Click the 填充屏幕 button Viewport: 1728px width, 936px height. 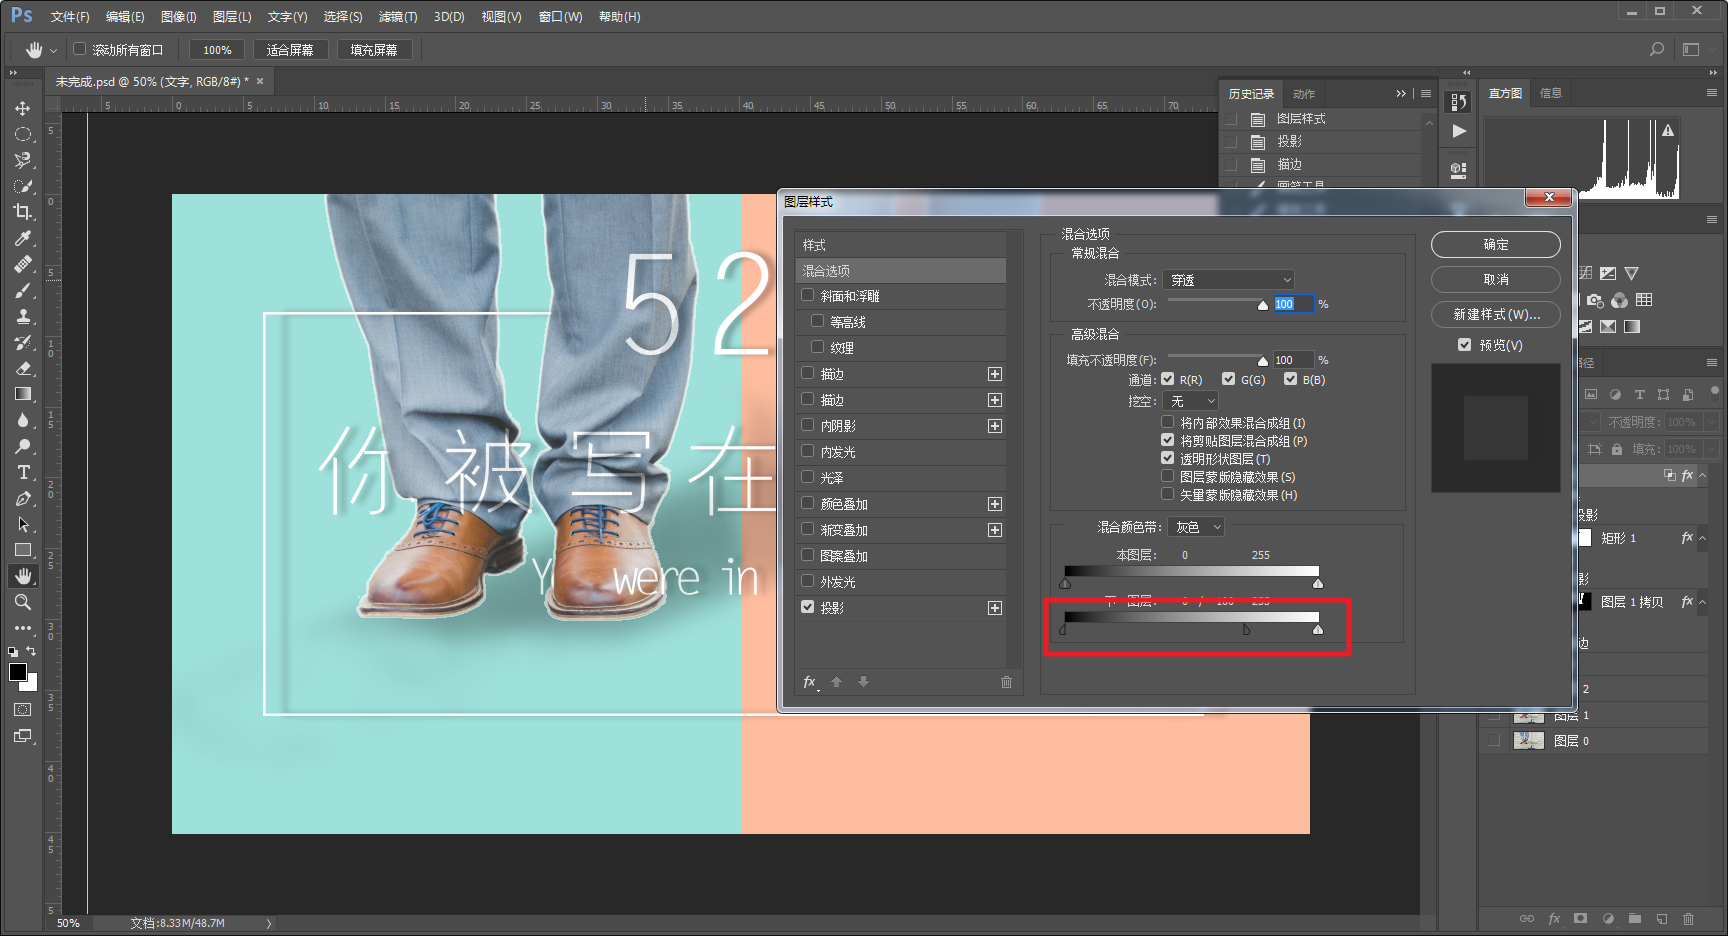click(x=374, y=50)
